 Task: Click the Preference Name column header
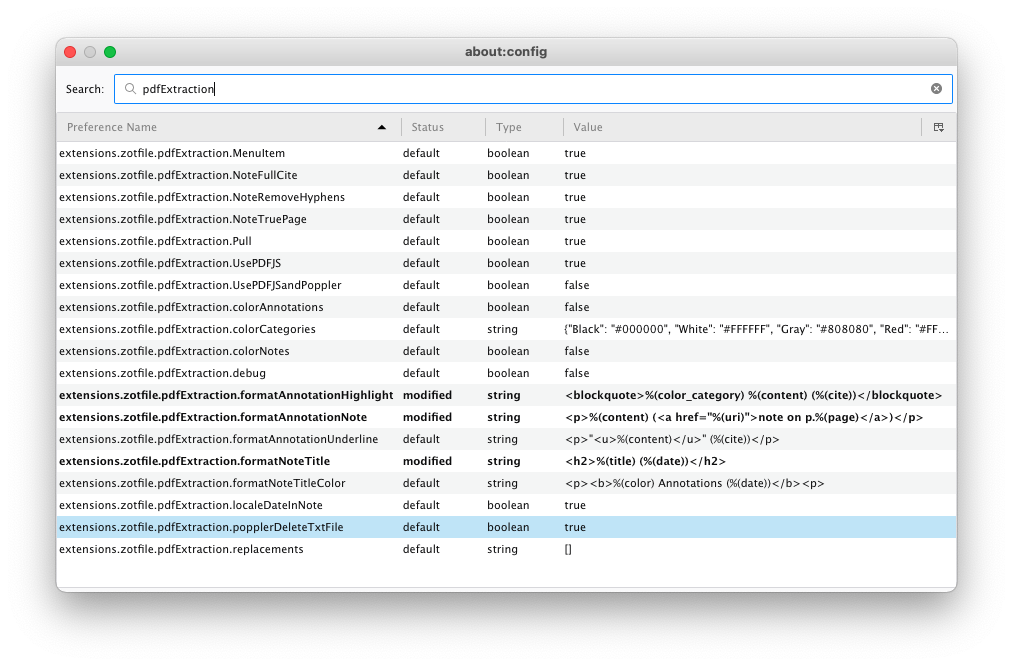pyautogui.click(x=112, y=127)
